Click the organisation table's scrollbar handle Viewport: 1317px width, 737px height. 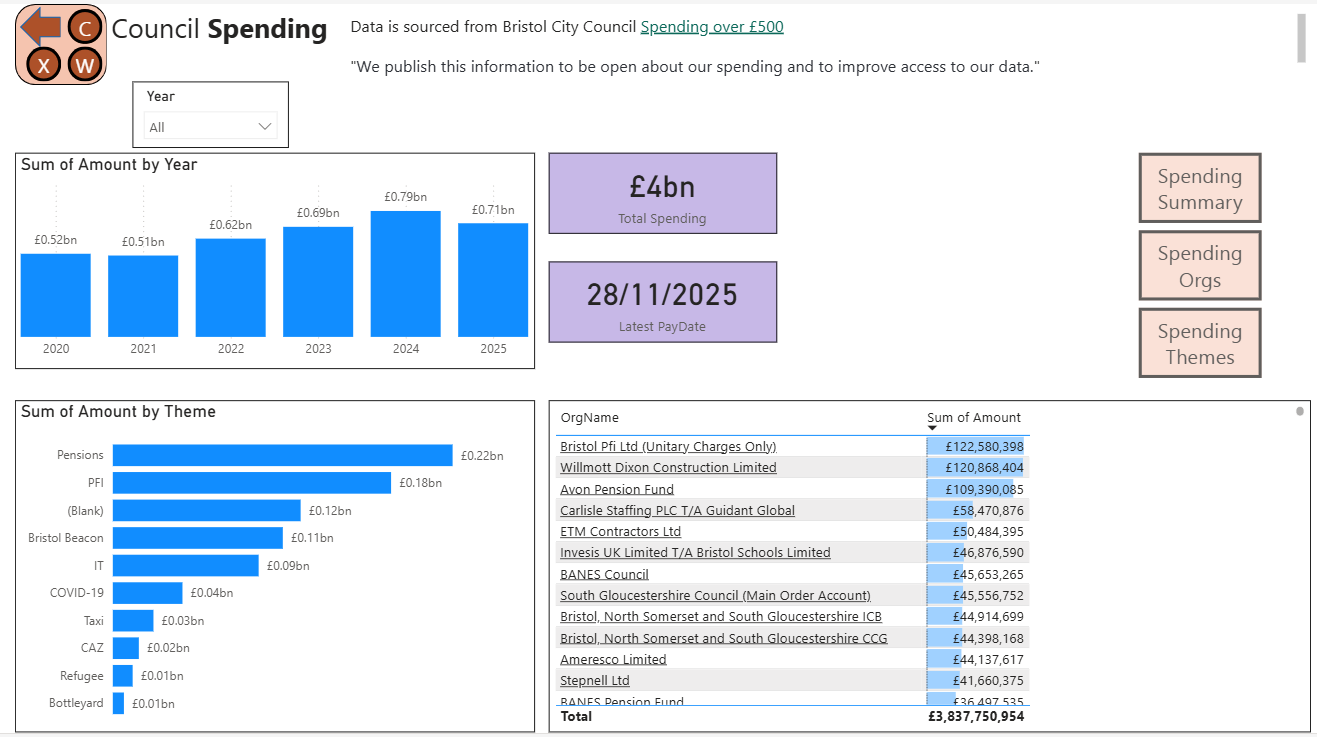tap(1299, 411)
